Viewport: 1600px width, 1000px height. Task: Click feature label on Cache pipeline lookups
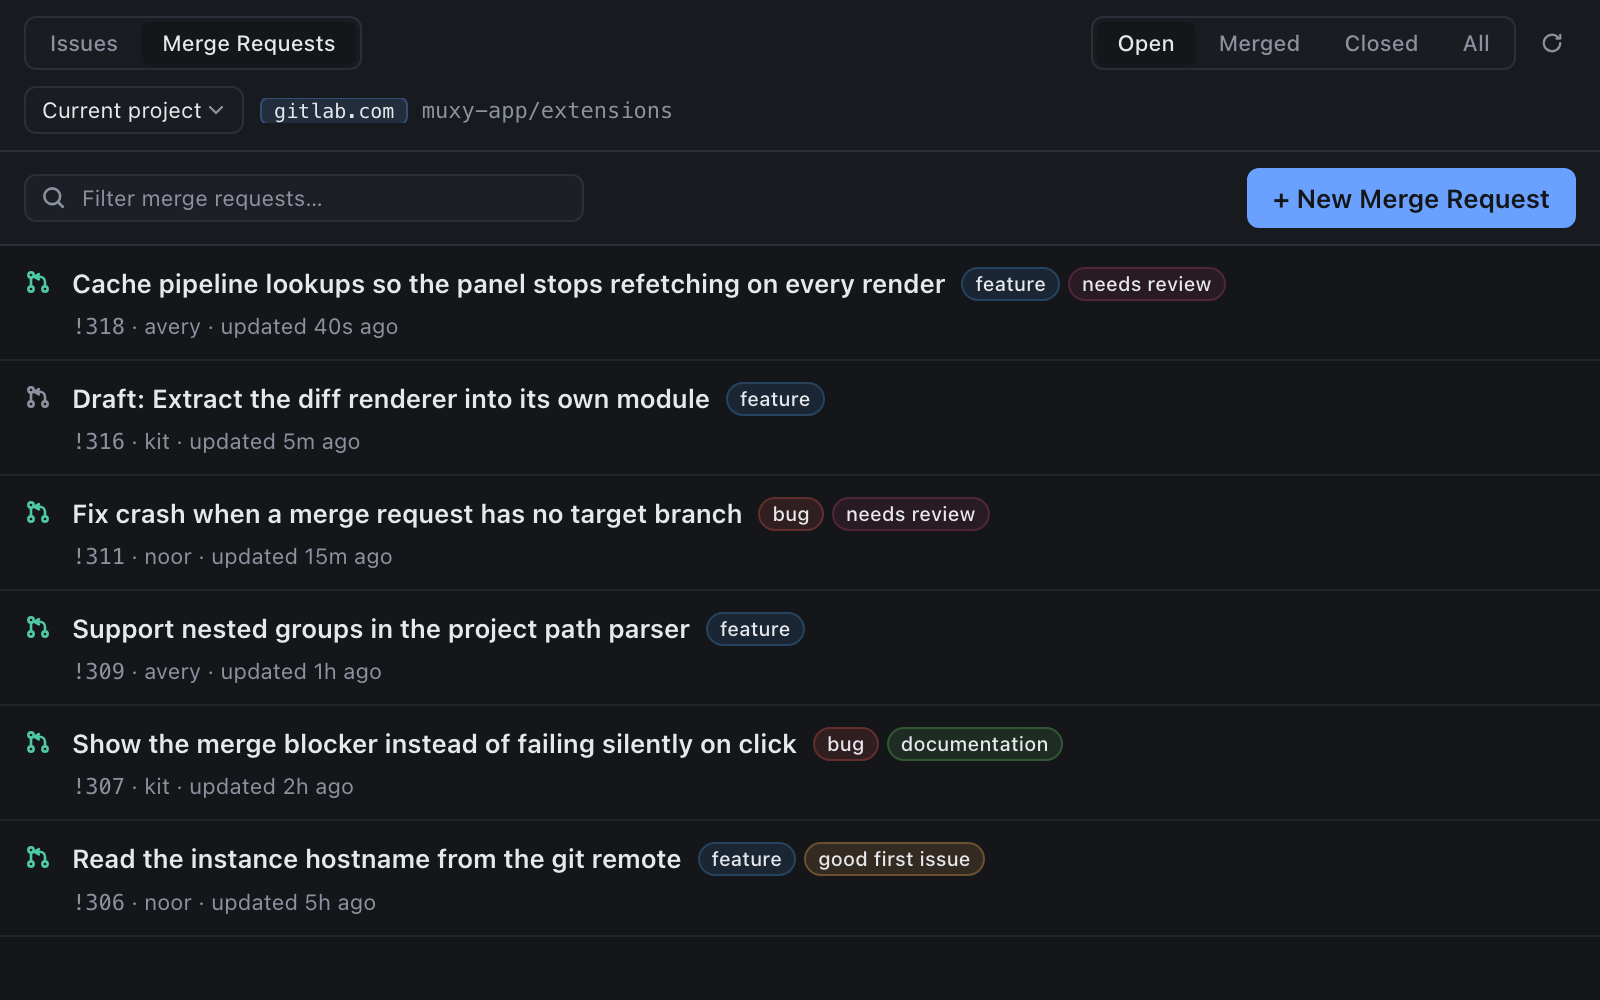coord(1010,284)
